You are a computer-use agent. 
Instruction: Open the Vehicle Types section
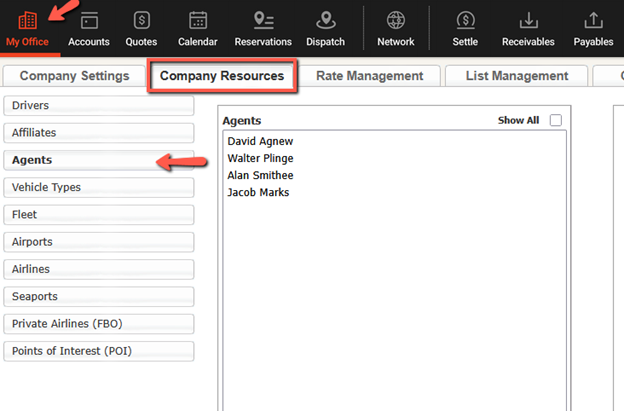pos(99,187)
